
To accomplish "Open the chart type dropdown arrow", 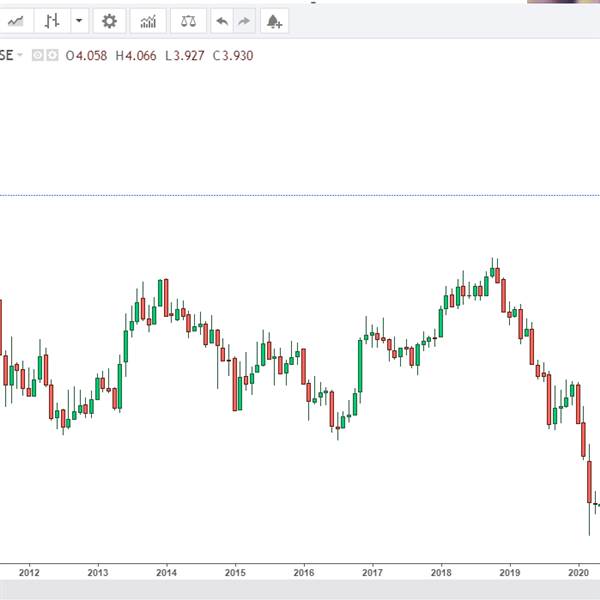I will pyautogui.click(x=80, y=21).
